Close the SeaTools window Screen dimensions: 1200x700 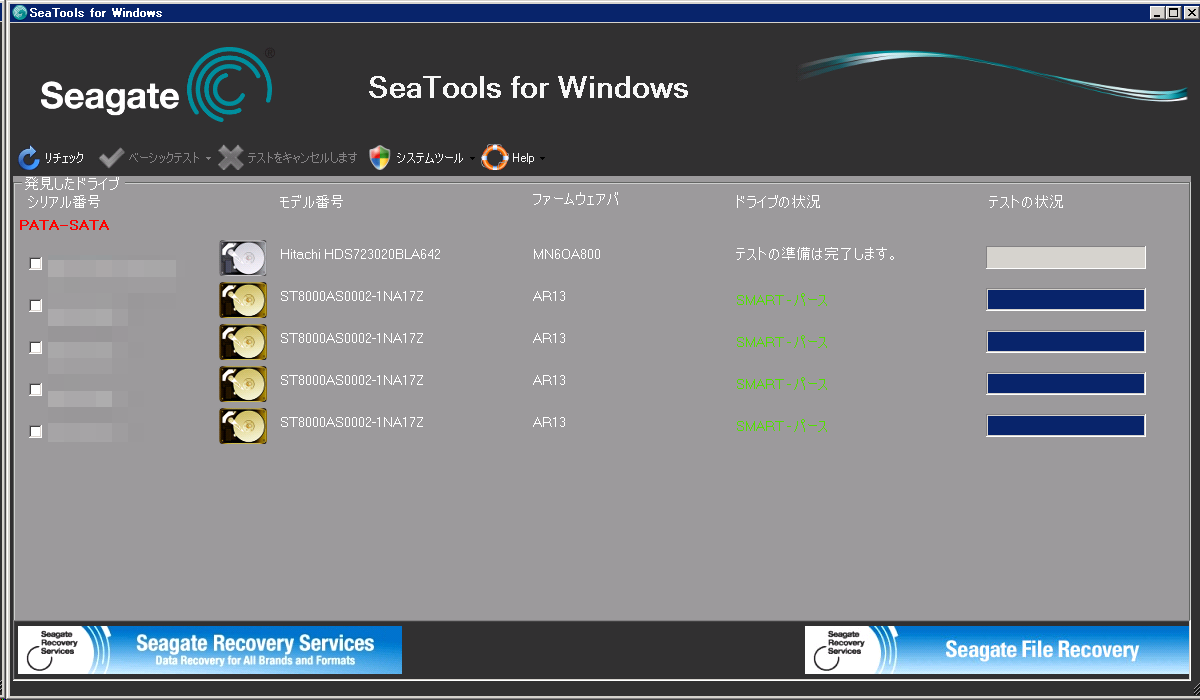(x=1189, y=12)
